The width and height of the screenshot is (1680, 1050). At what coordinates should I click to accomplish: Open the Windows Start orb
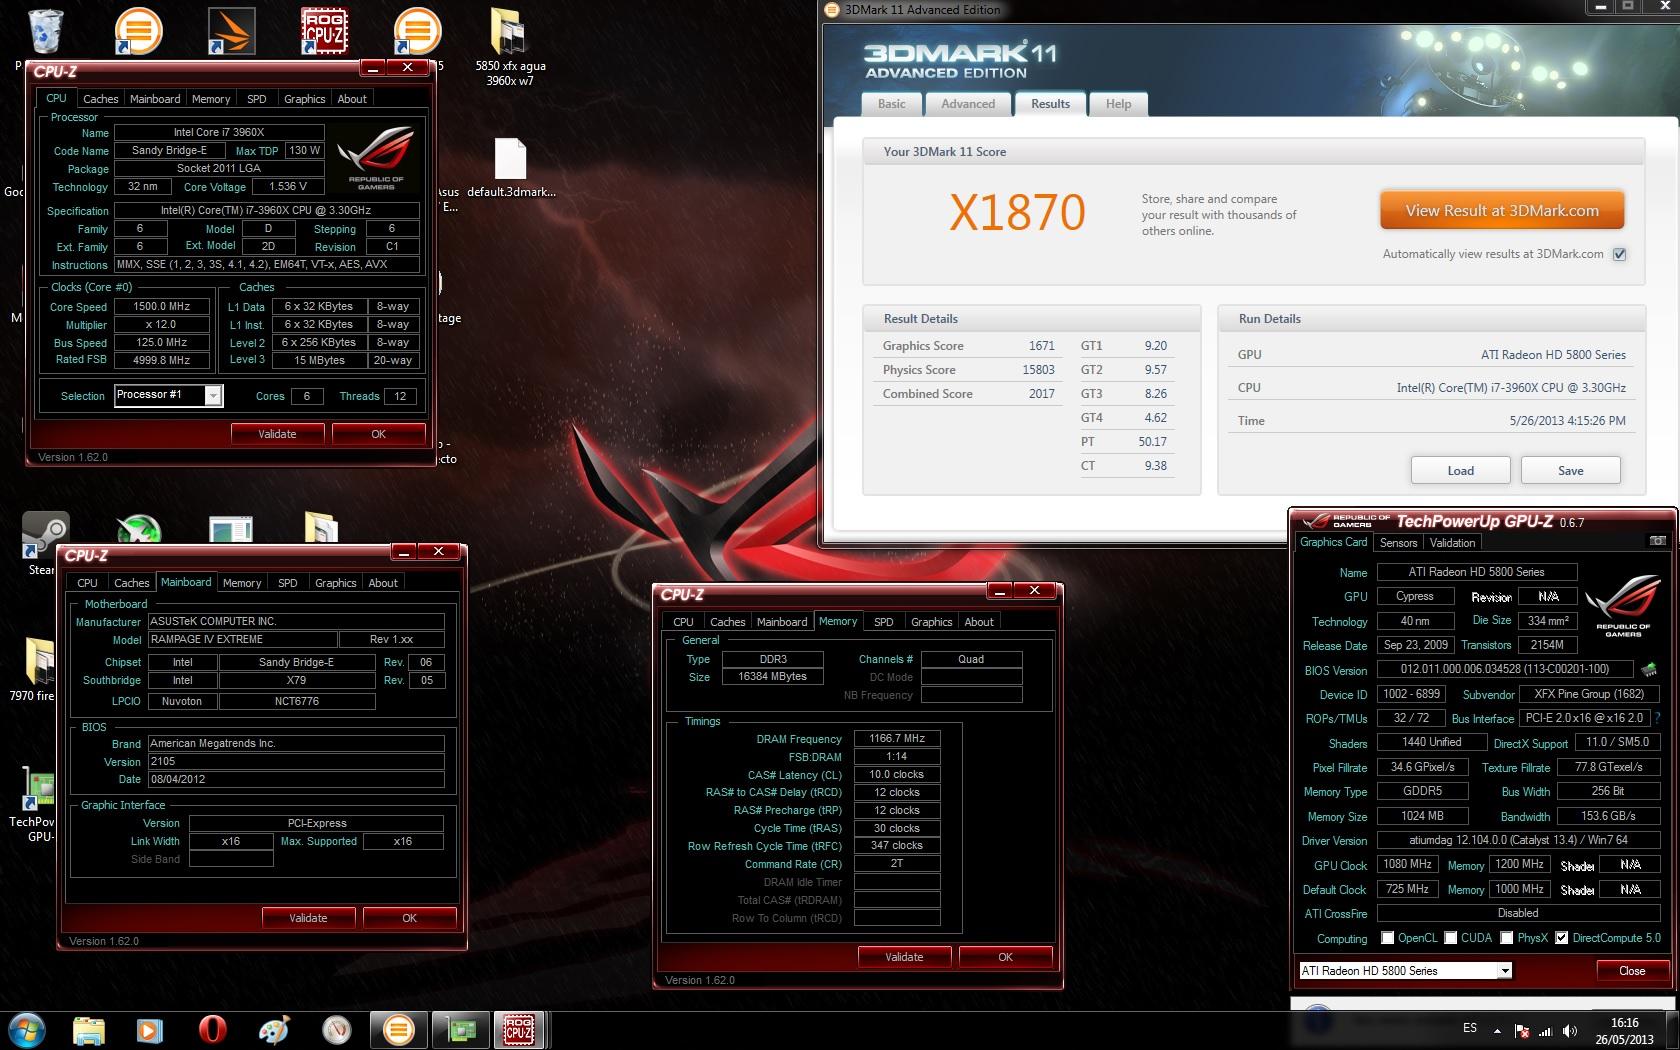(x=27, y=1030)
